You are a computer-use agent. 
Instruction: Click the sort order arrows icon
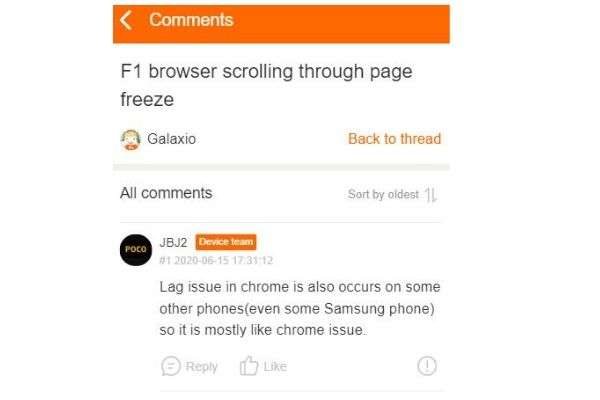pos(431,195)
